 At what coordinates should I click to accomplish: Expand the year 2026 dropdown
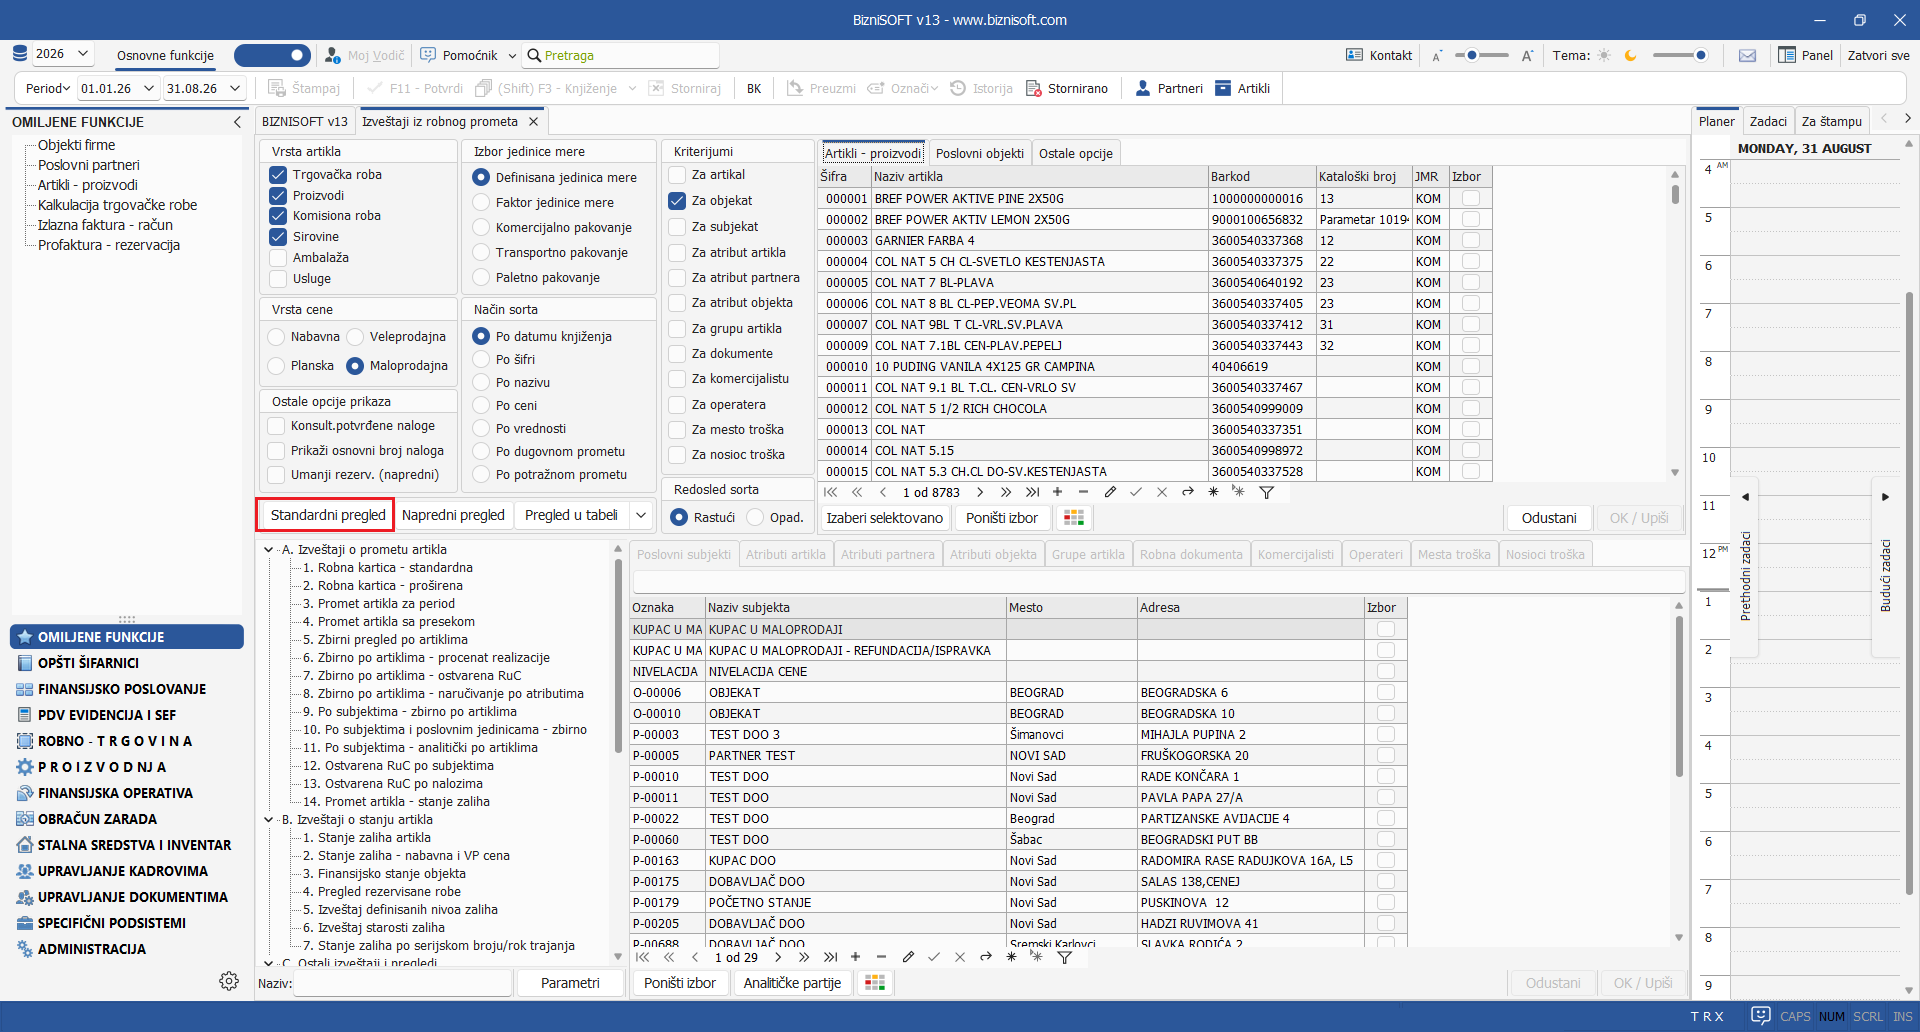coord(83,54)
